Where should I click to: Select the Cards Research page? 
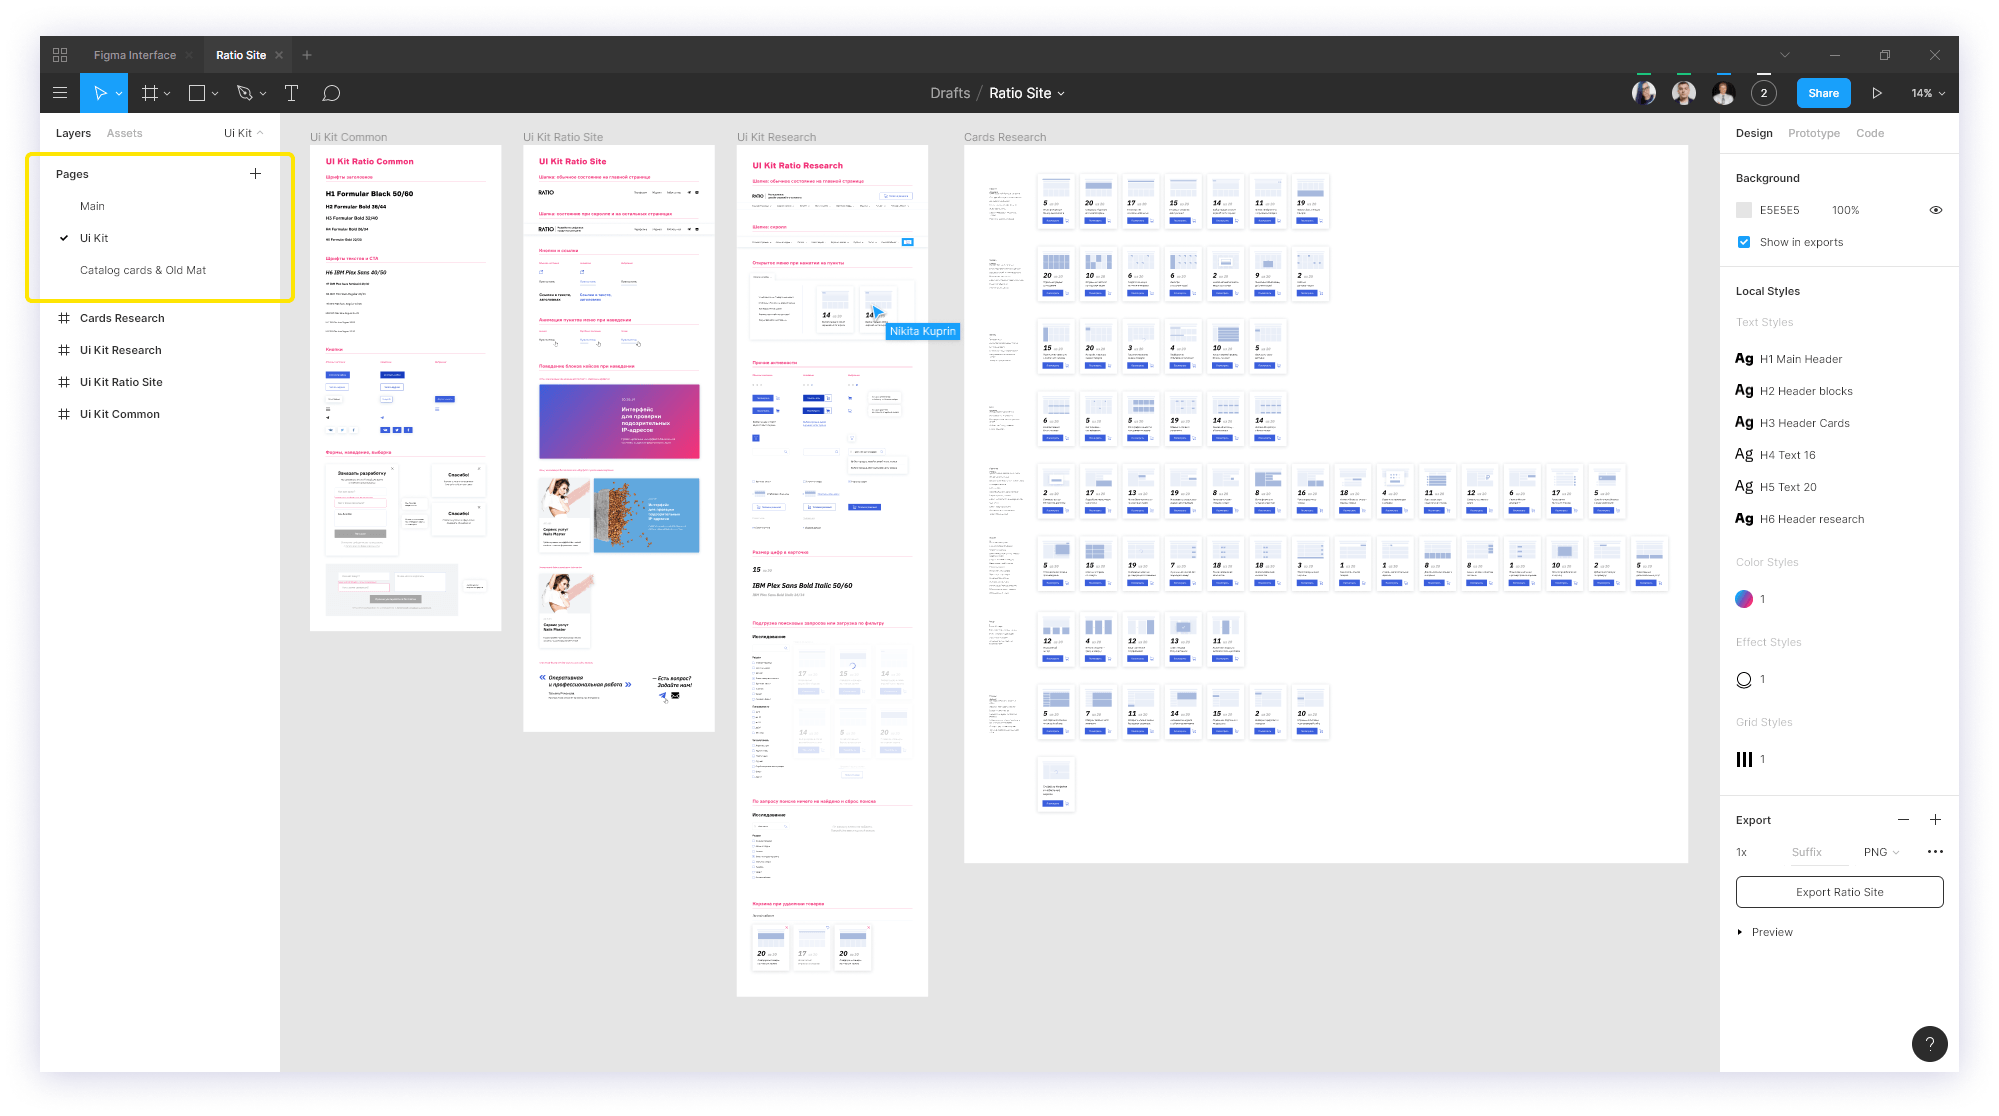[x=121, y=317]
